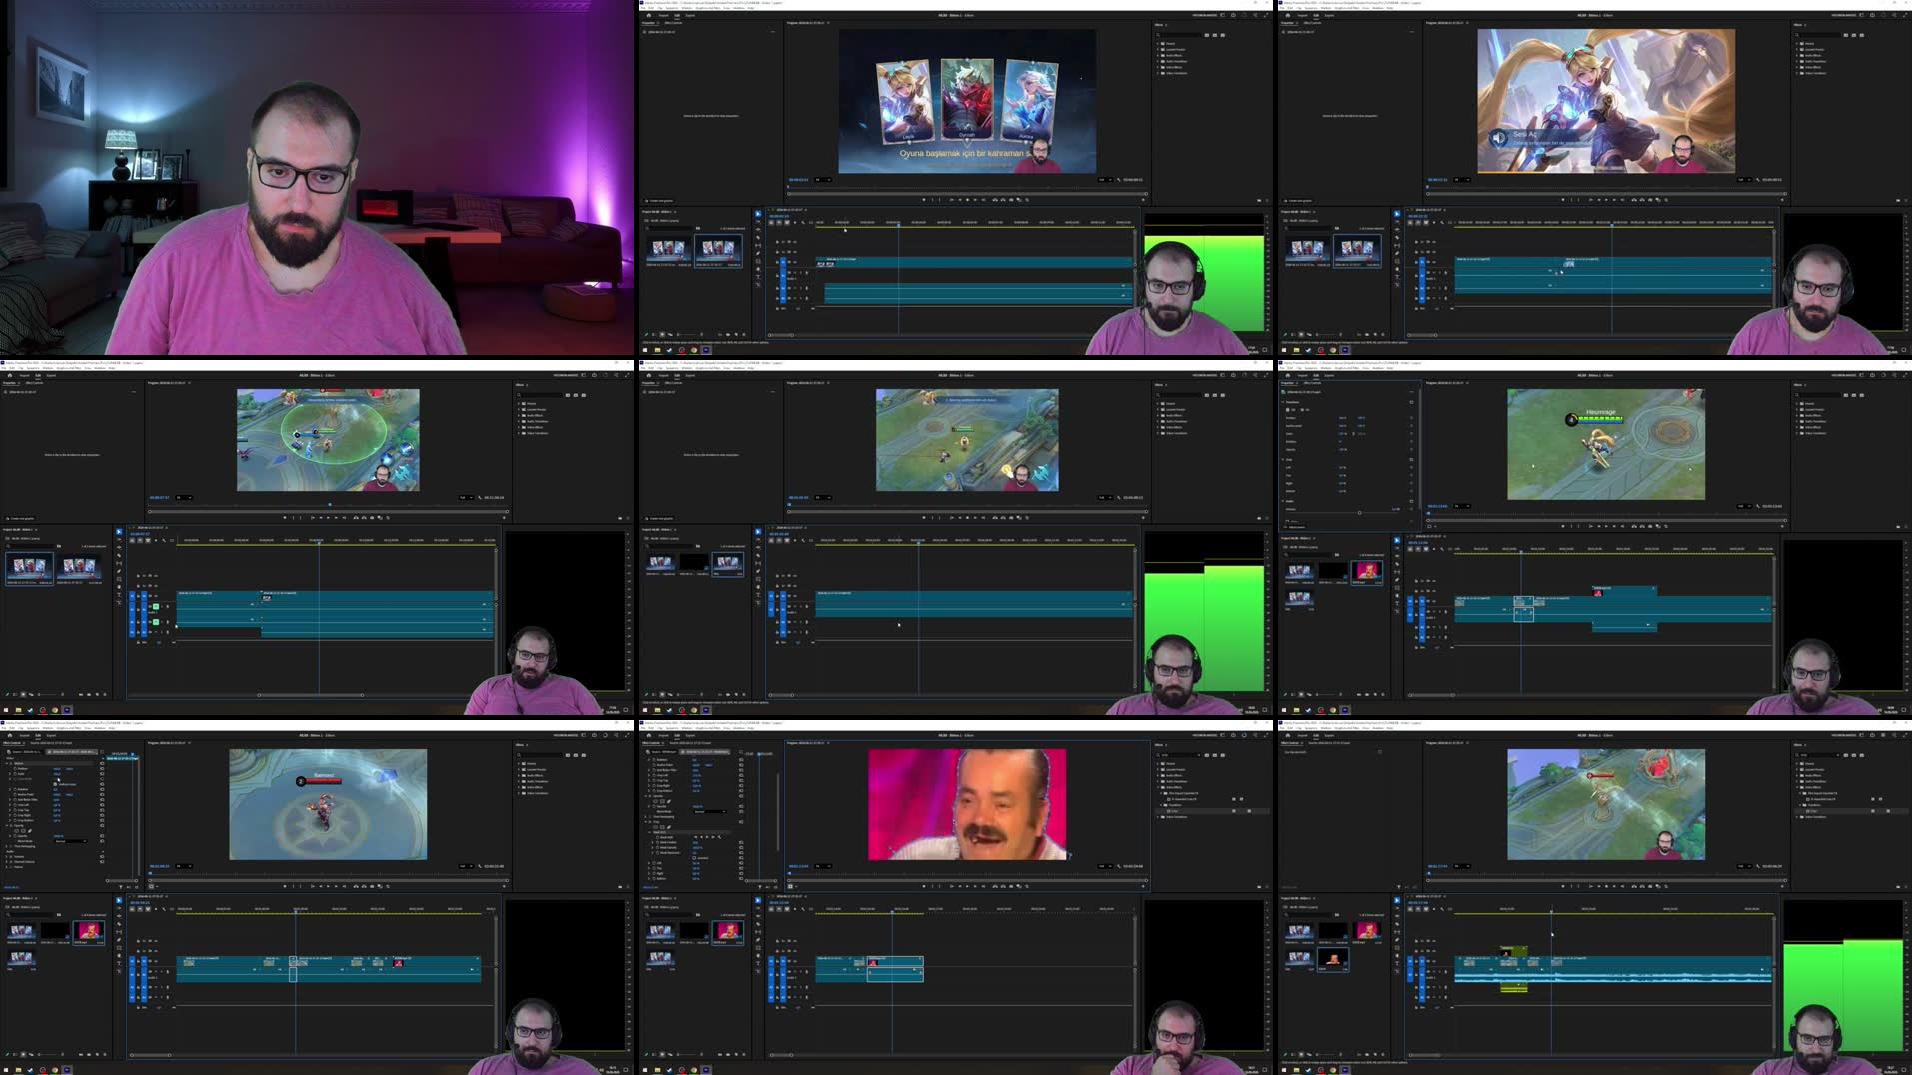1912x1075 pixels.
Task: Open Blend Mode dropdown in laughing-man frame
Action: [x=710, y=812]
